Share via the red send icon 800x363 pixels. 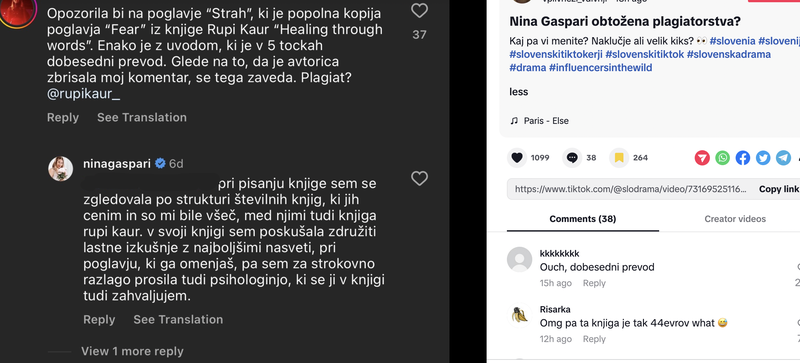(702, 158)
